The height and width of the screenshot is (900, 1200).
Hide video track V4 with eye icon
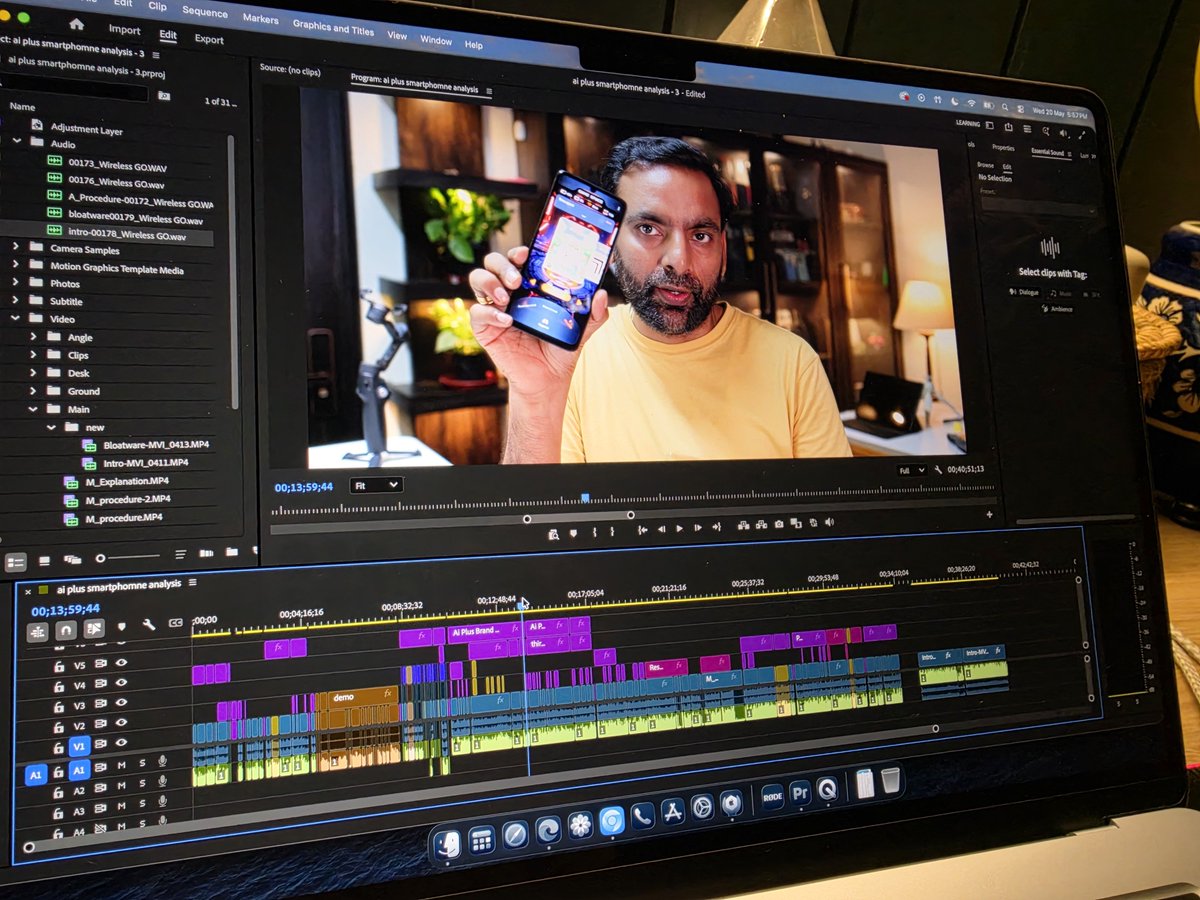(121, 682)
